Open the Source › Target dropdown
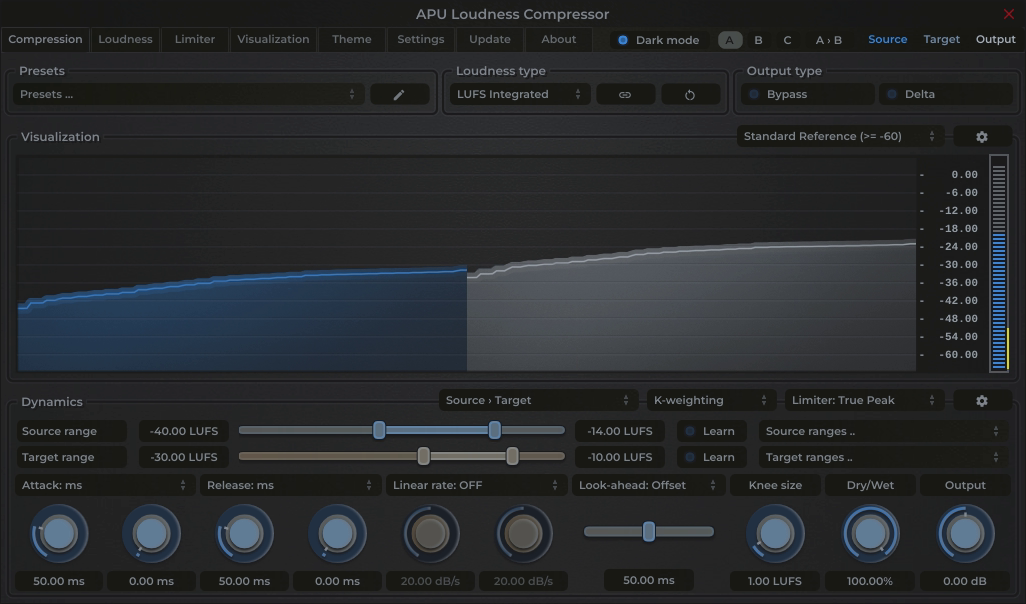Image resolution: width=1026 pixels, height=604 pixels. tap(538, 400)
